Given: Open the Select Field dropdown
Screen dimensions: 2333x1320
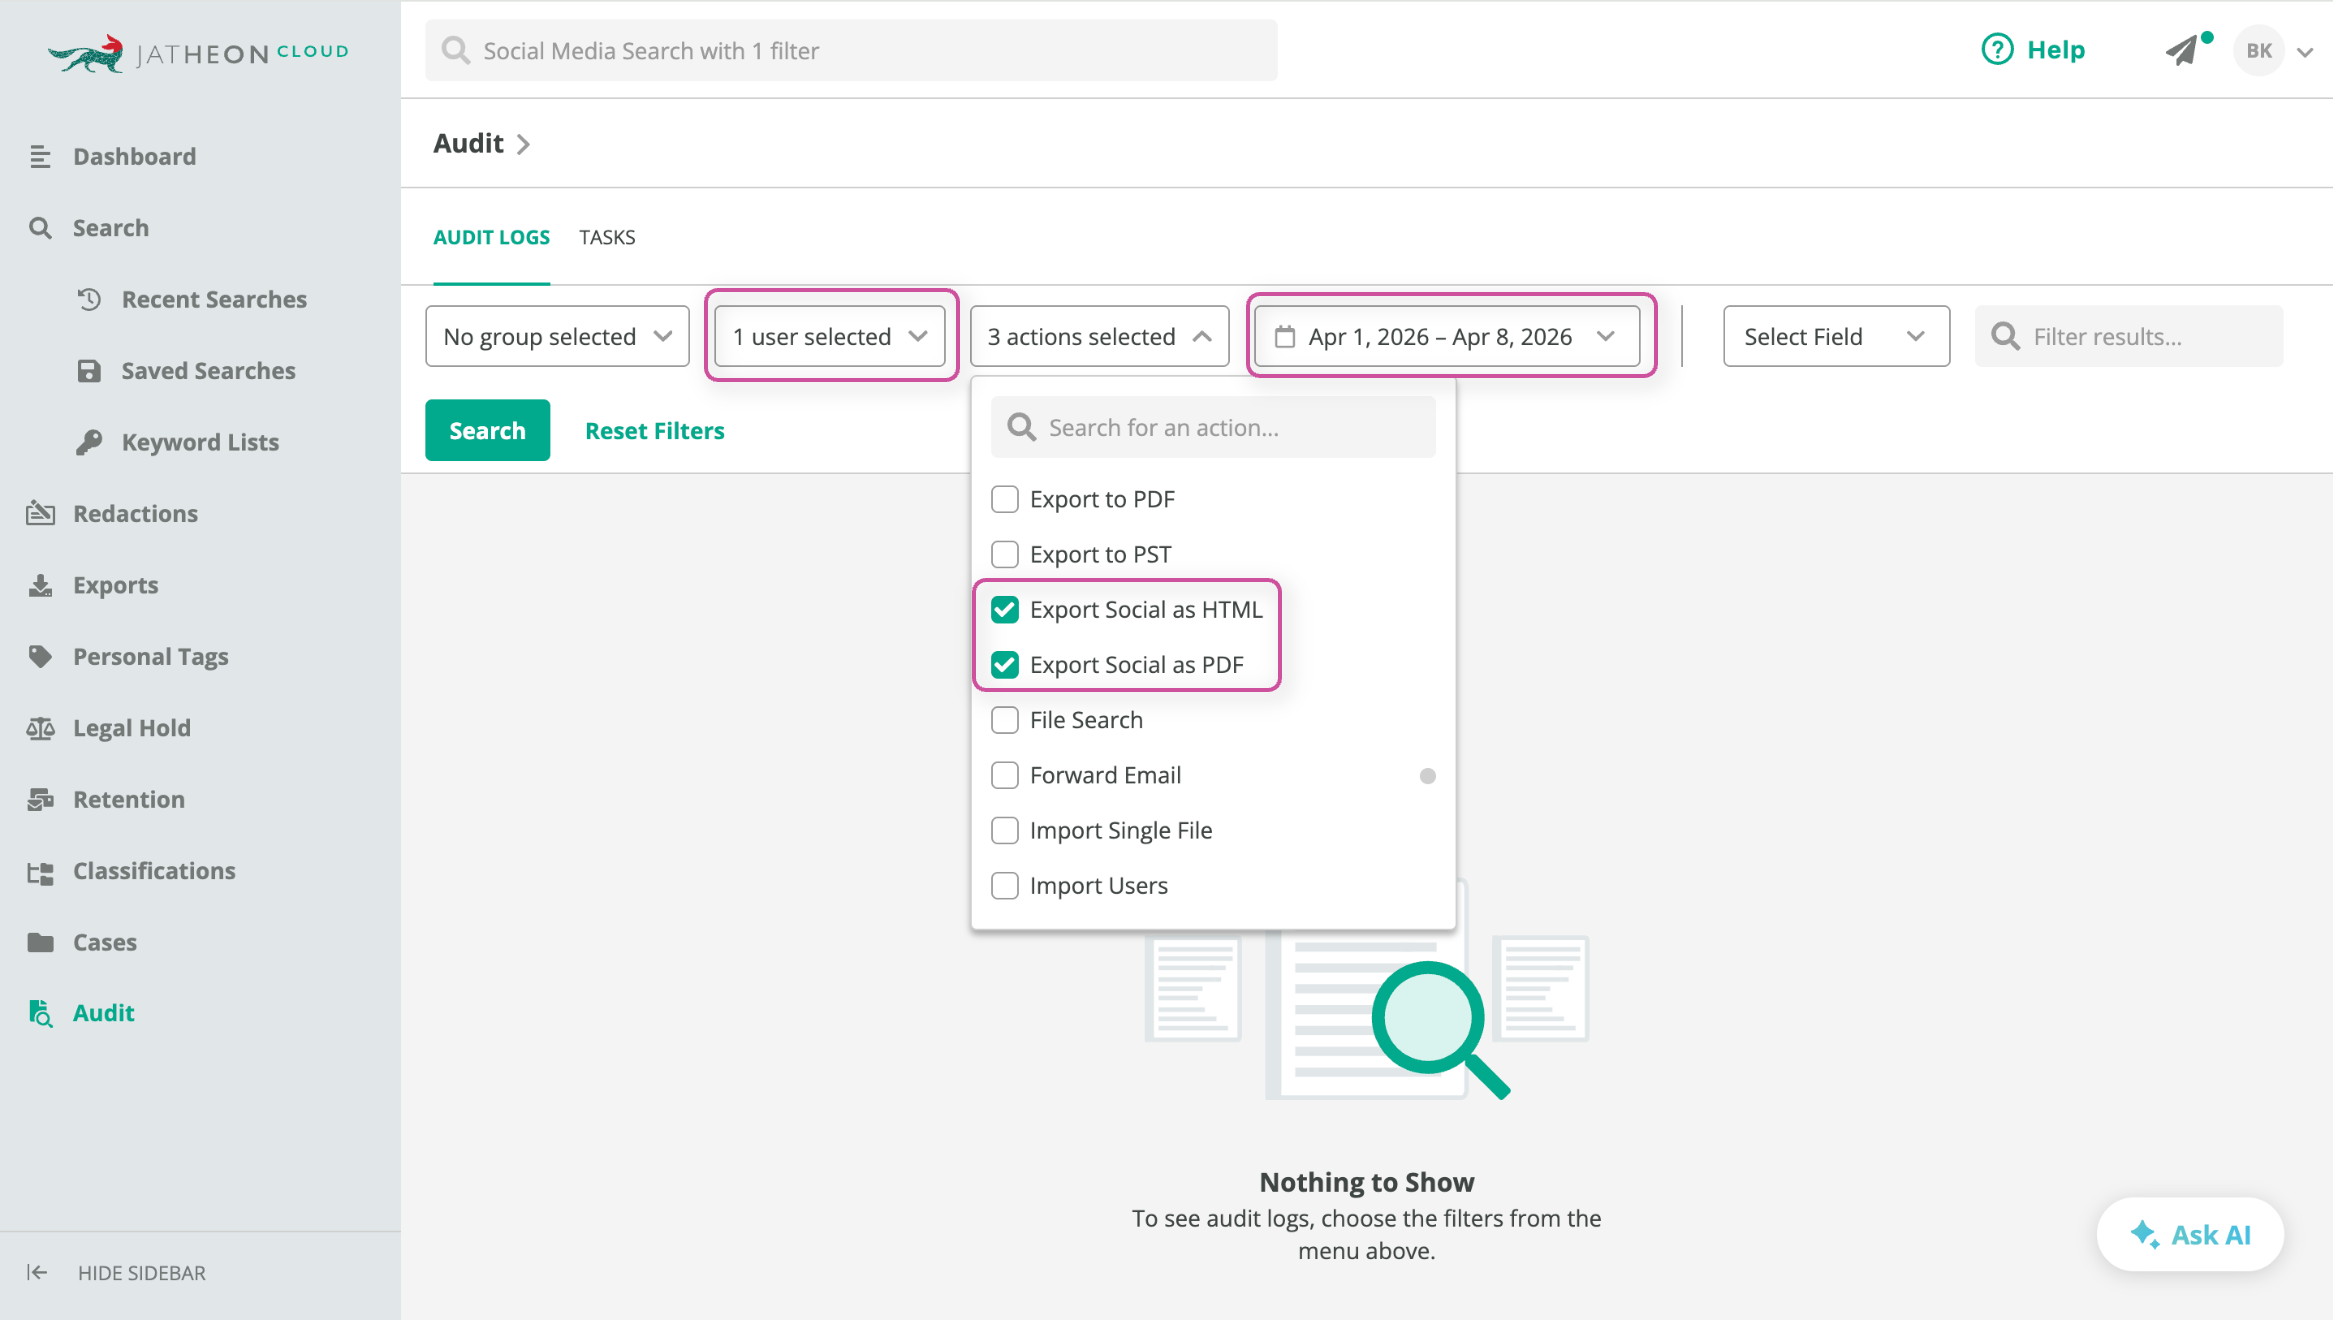Looking at the screenshot, I should (x=1835, y=337).
